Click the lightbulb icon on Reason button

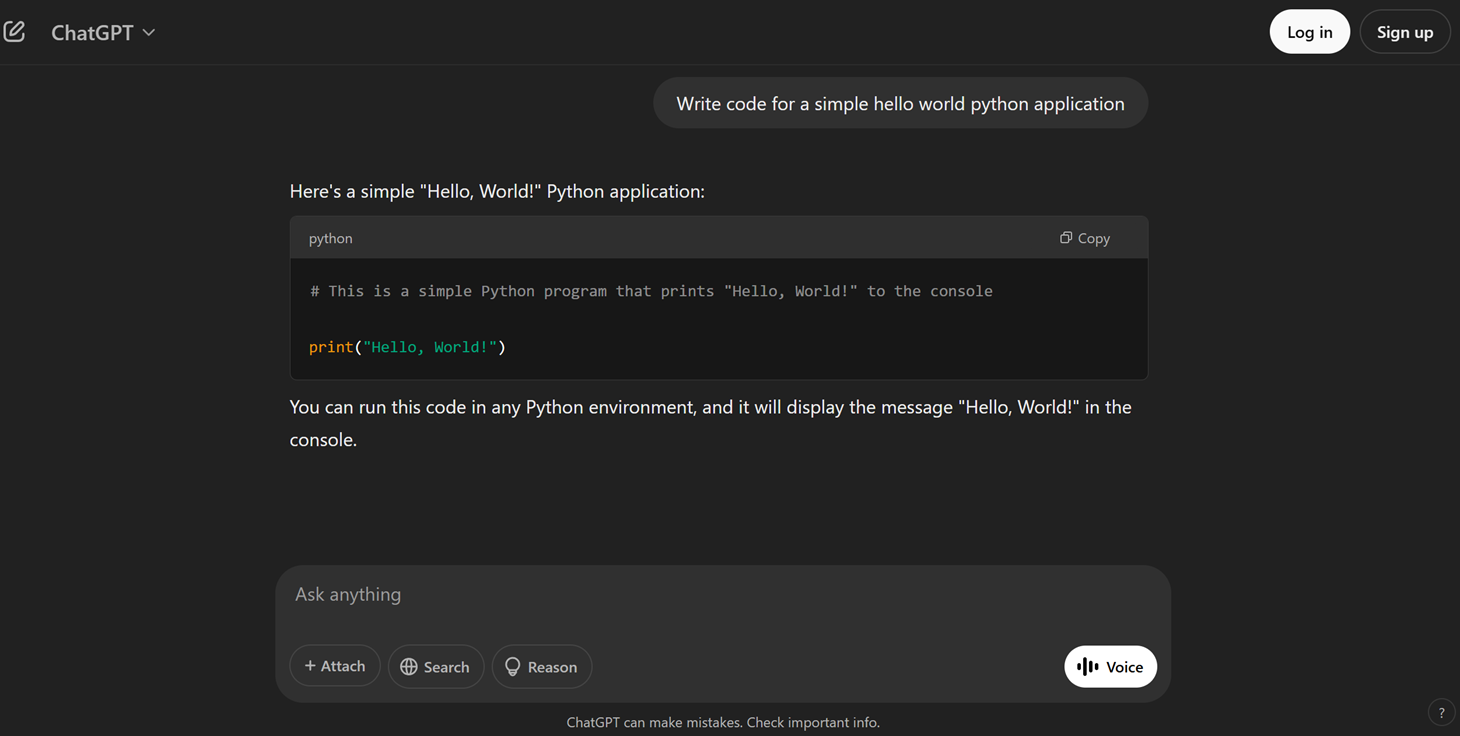pyautogui.click(x=513, y=666)
